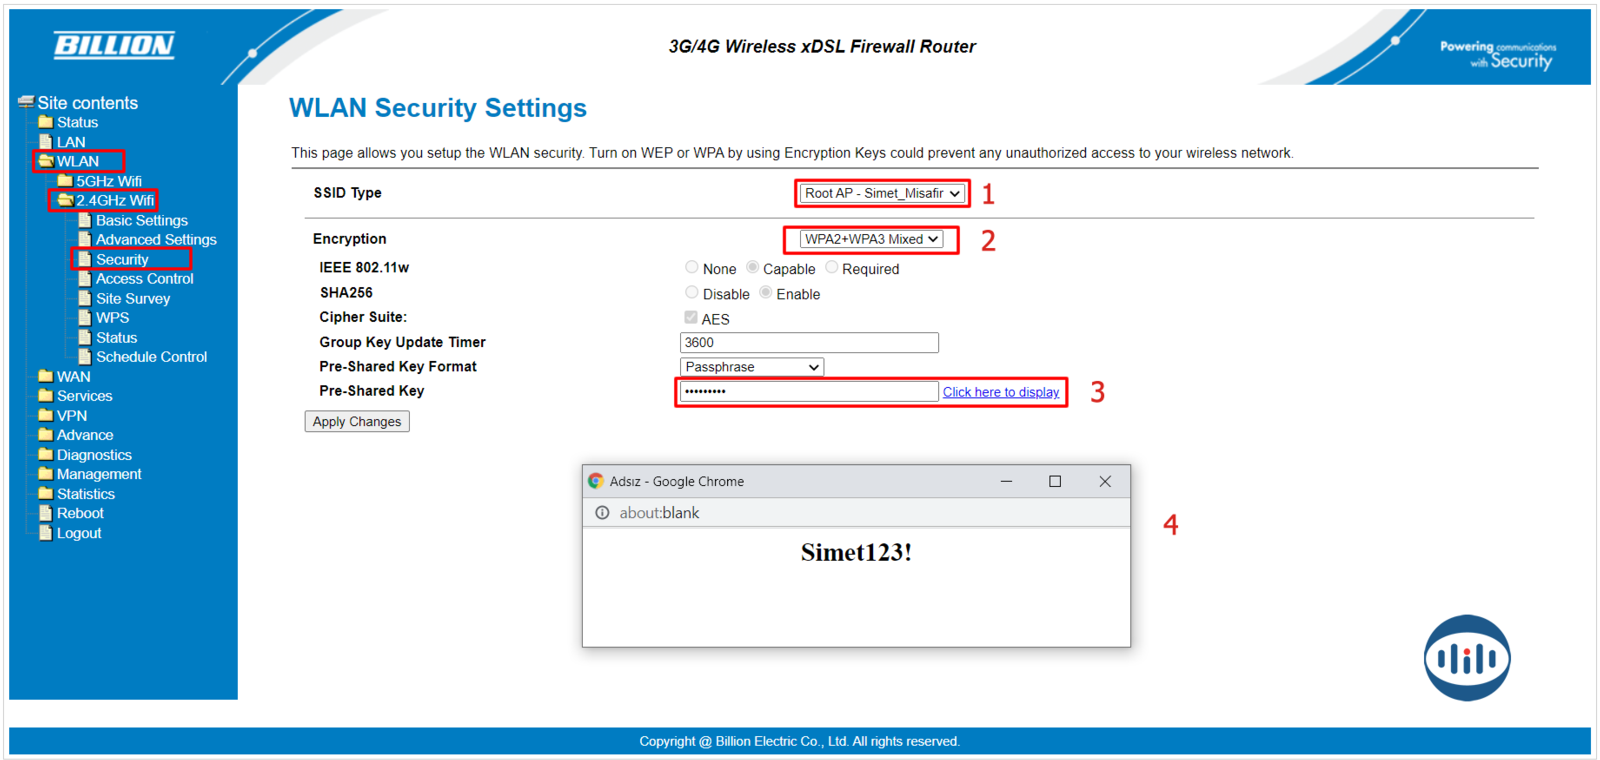Select the IEEE 802.11w Required radio button
The width and height of the screenshot is (1600, 760).
tap(832, 268)
